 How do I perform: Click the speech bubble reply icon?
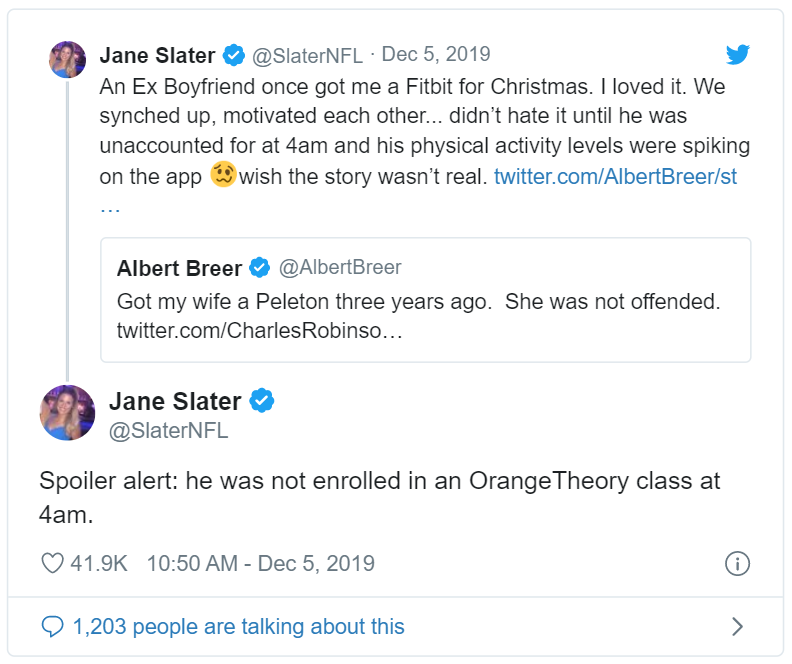pyautogui.click(x=52, y=627)
